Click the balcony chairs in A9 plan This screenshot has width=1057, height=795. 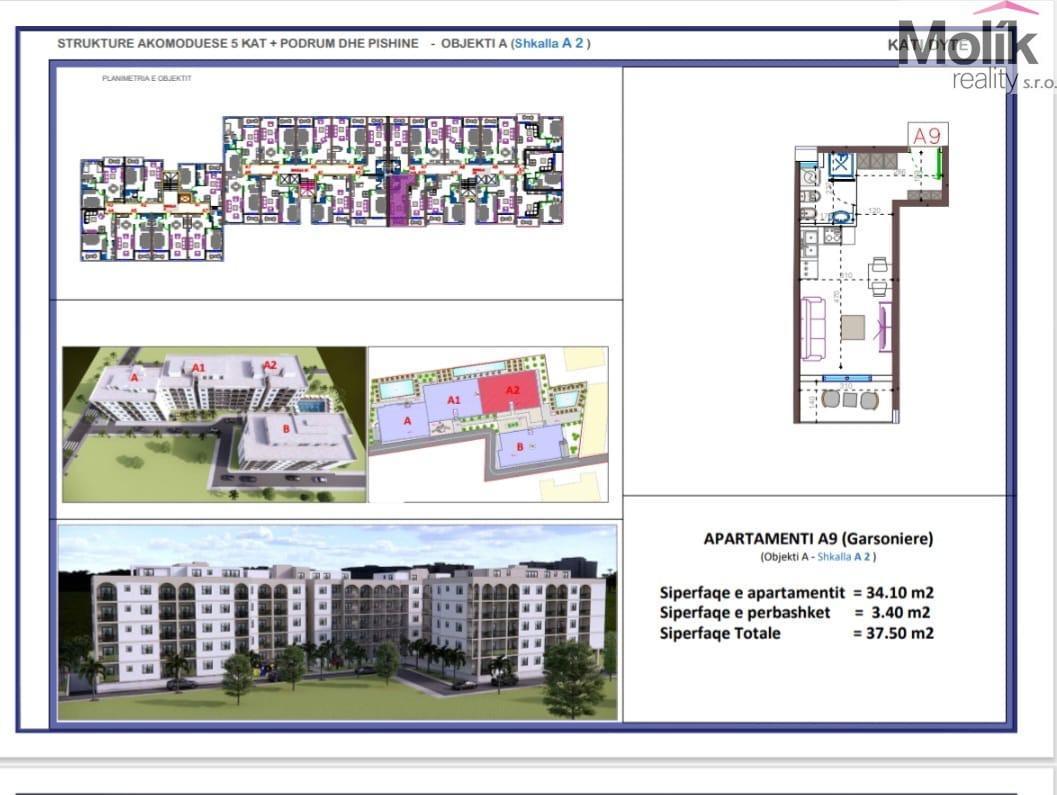click(848, 400)
